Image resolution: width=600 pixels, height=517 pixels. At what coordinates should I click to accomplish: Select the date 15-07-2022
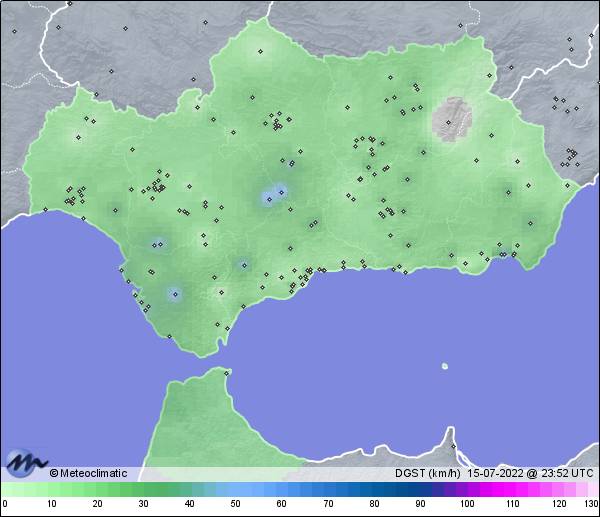(495, 473)
